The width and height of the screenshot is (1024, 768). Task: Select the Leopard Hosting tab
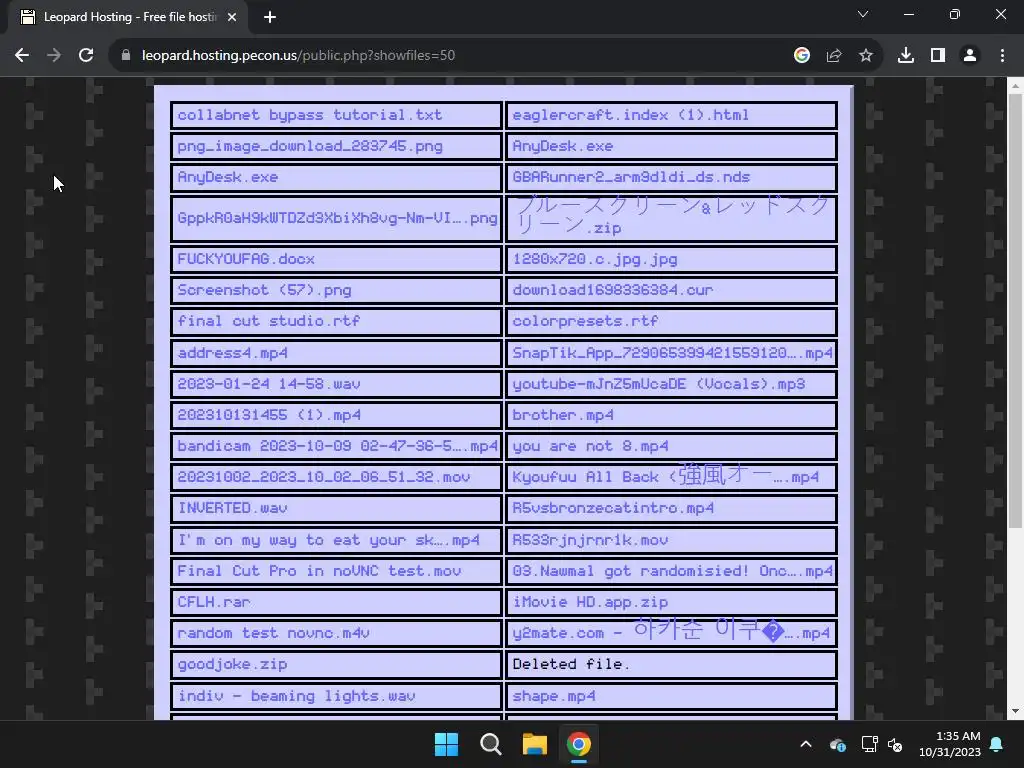(129, 17)
